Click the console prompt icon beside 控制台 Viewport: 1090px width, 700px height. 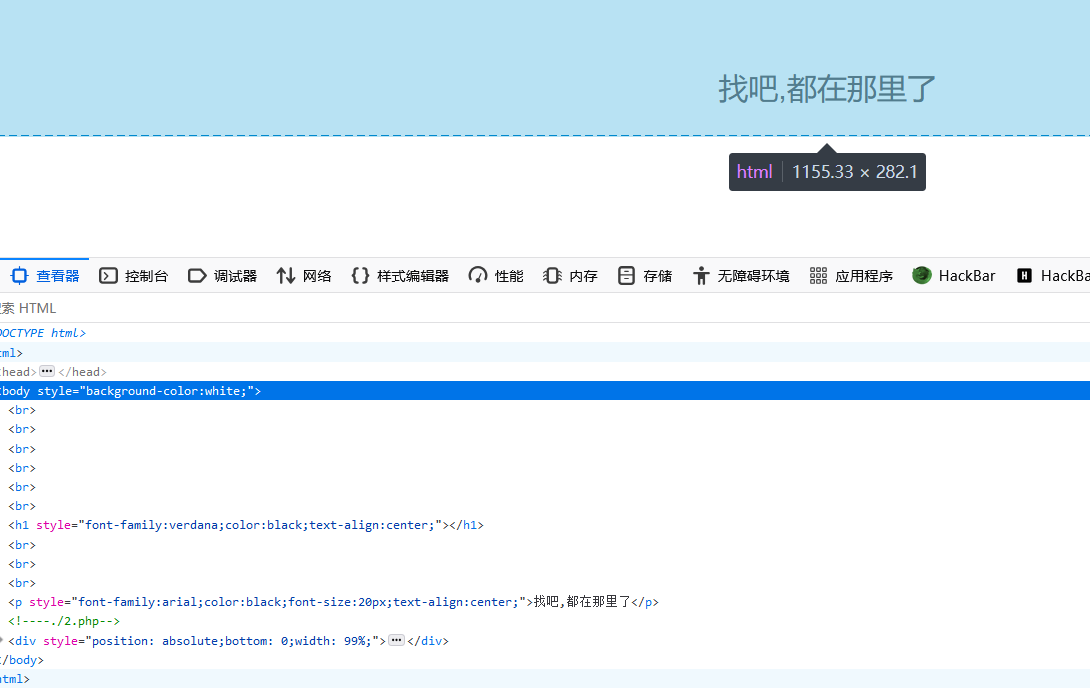tap(108, 276)
